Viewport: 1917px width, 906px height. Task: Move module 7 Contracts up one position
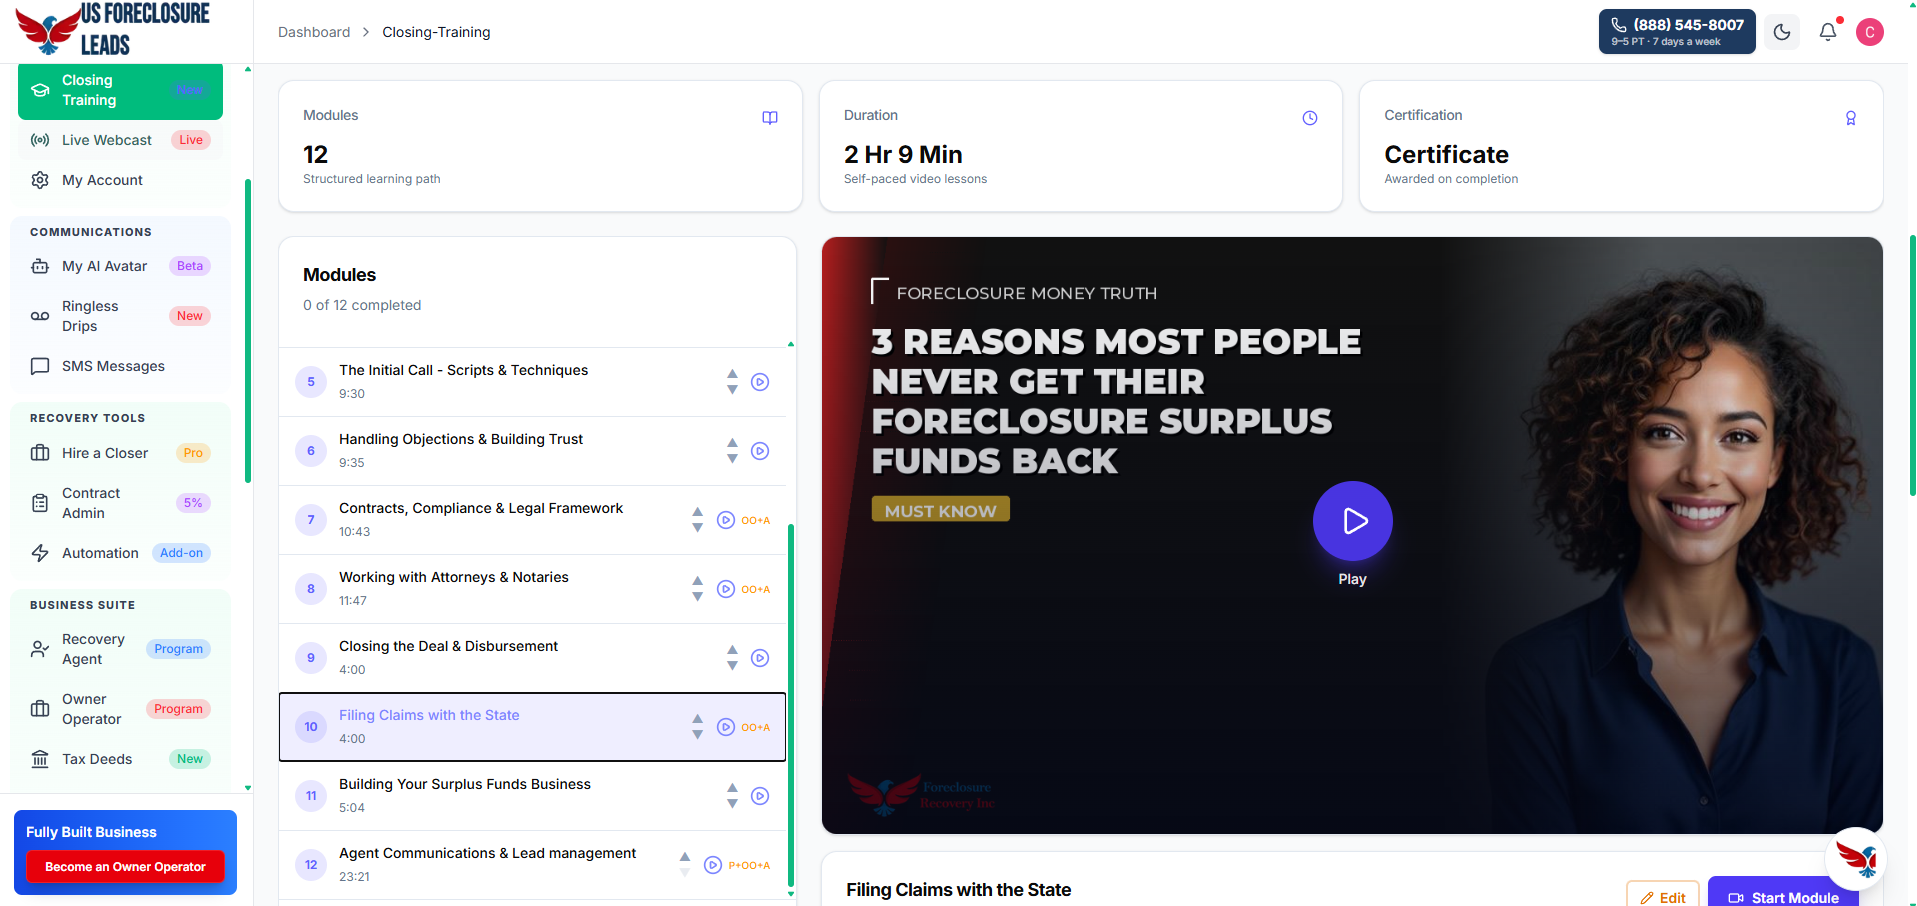coord(697,513)
